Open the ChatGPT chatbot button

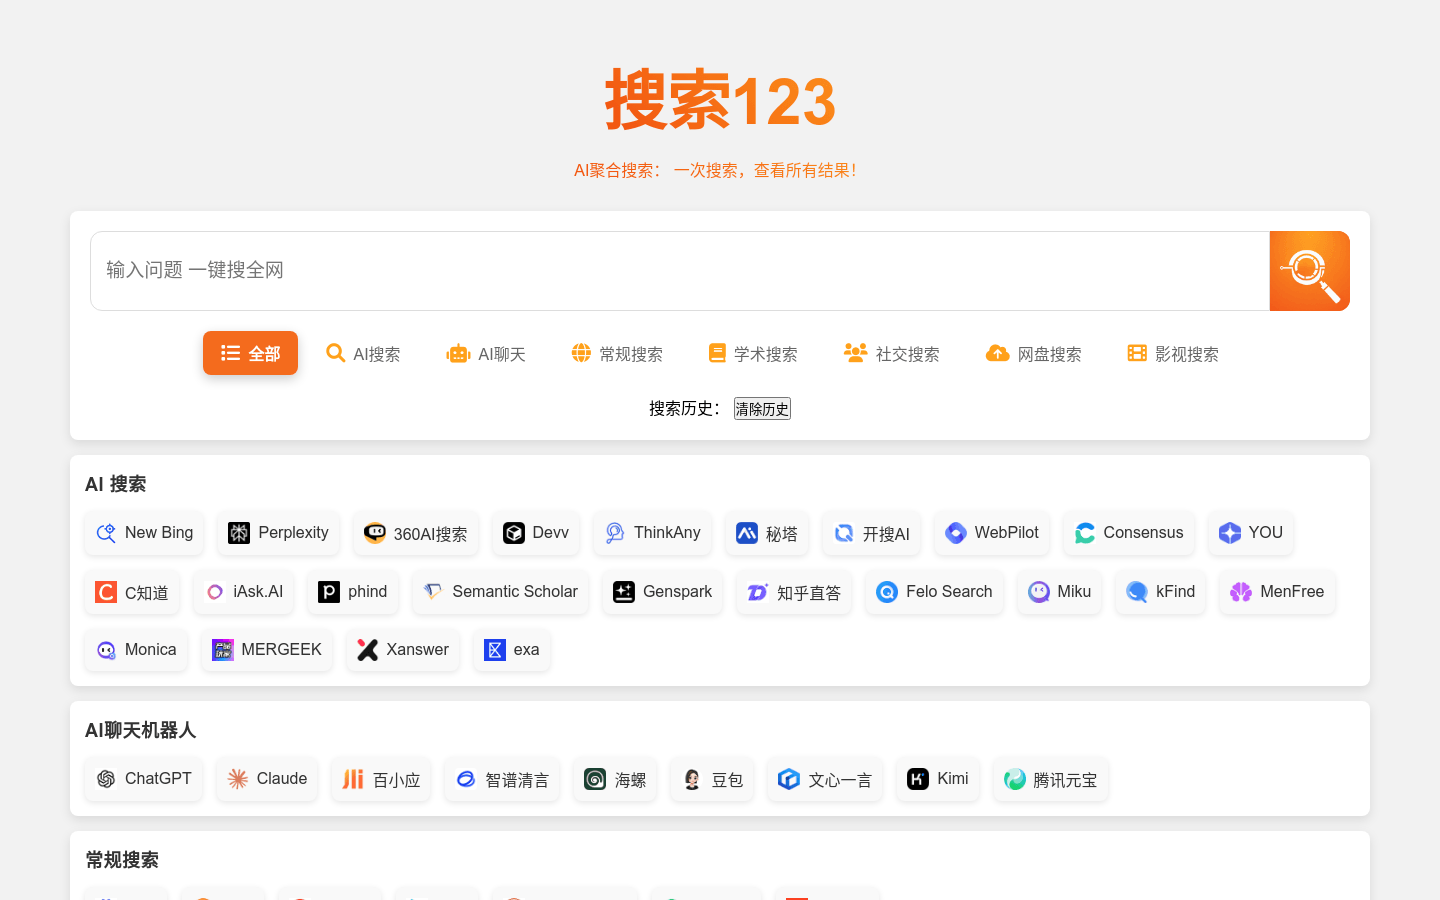click(144, 779)
